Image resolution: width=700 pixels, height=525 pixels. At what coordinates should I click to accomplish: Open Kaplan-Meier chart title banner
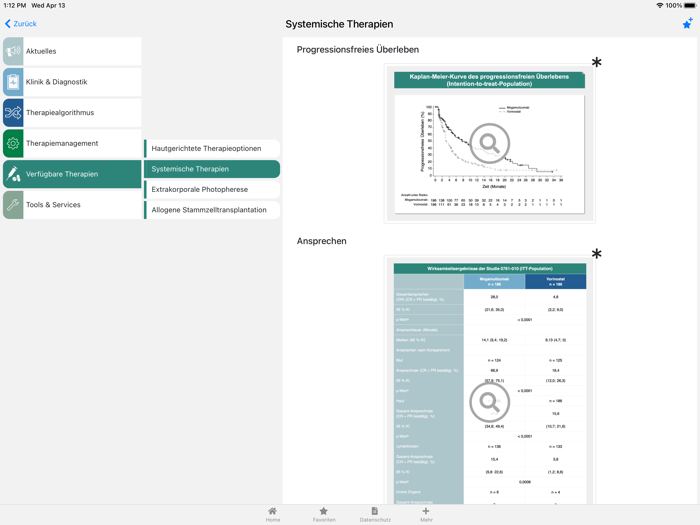click(x=489, y=80)
